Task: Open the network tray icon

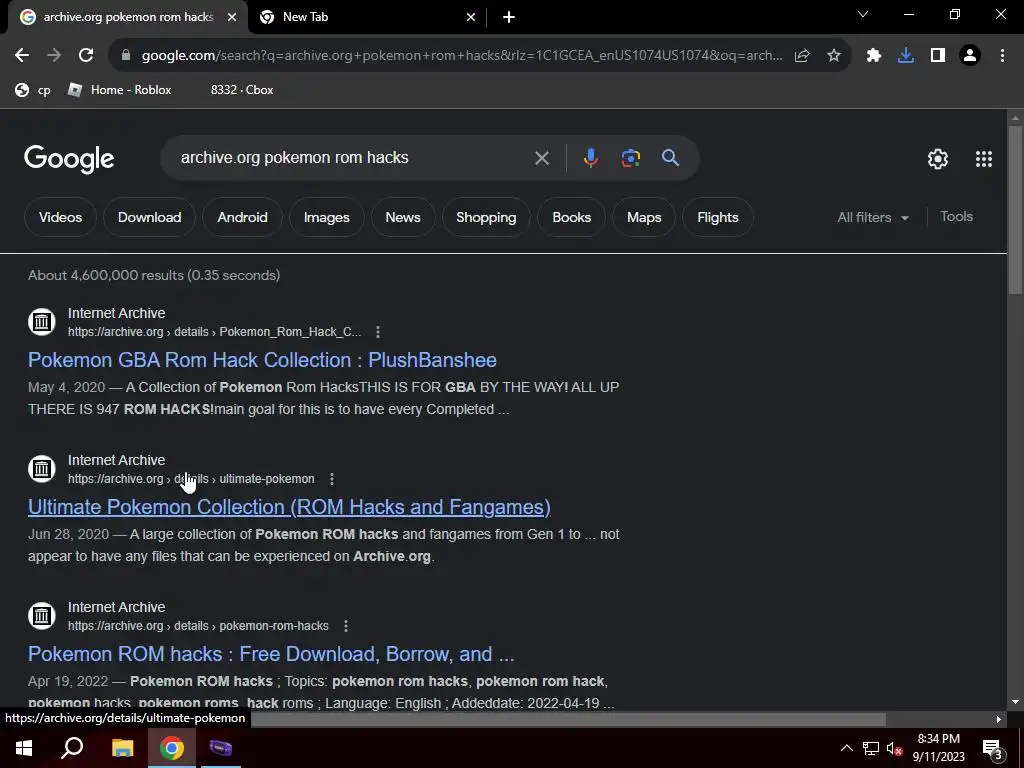Action: [871, 748]
